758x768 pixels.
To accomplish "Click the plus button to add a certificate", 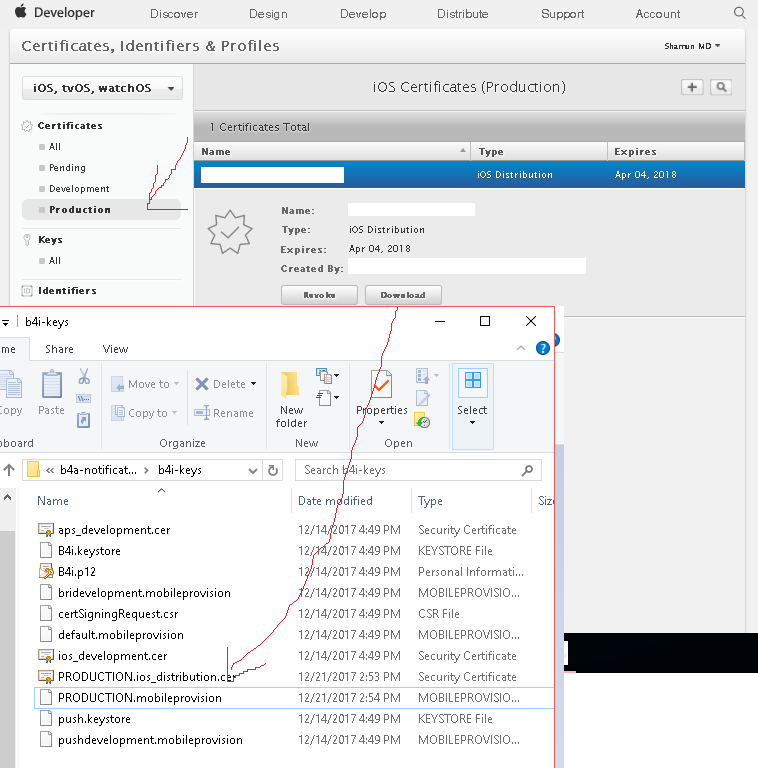I will (x=692, y=87).
